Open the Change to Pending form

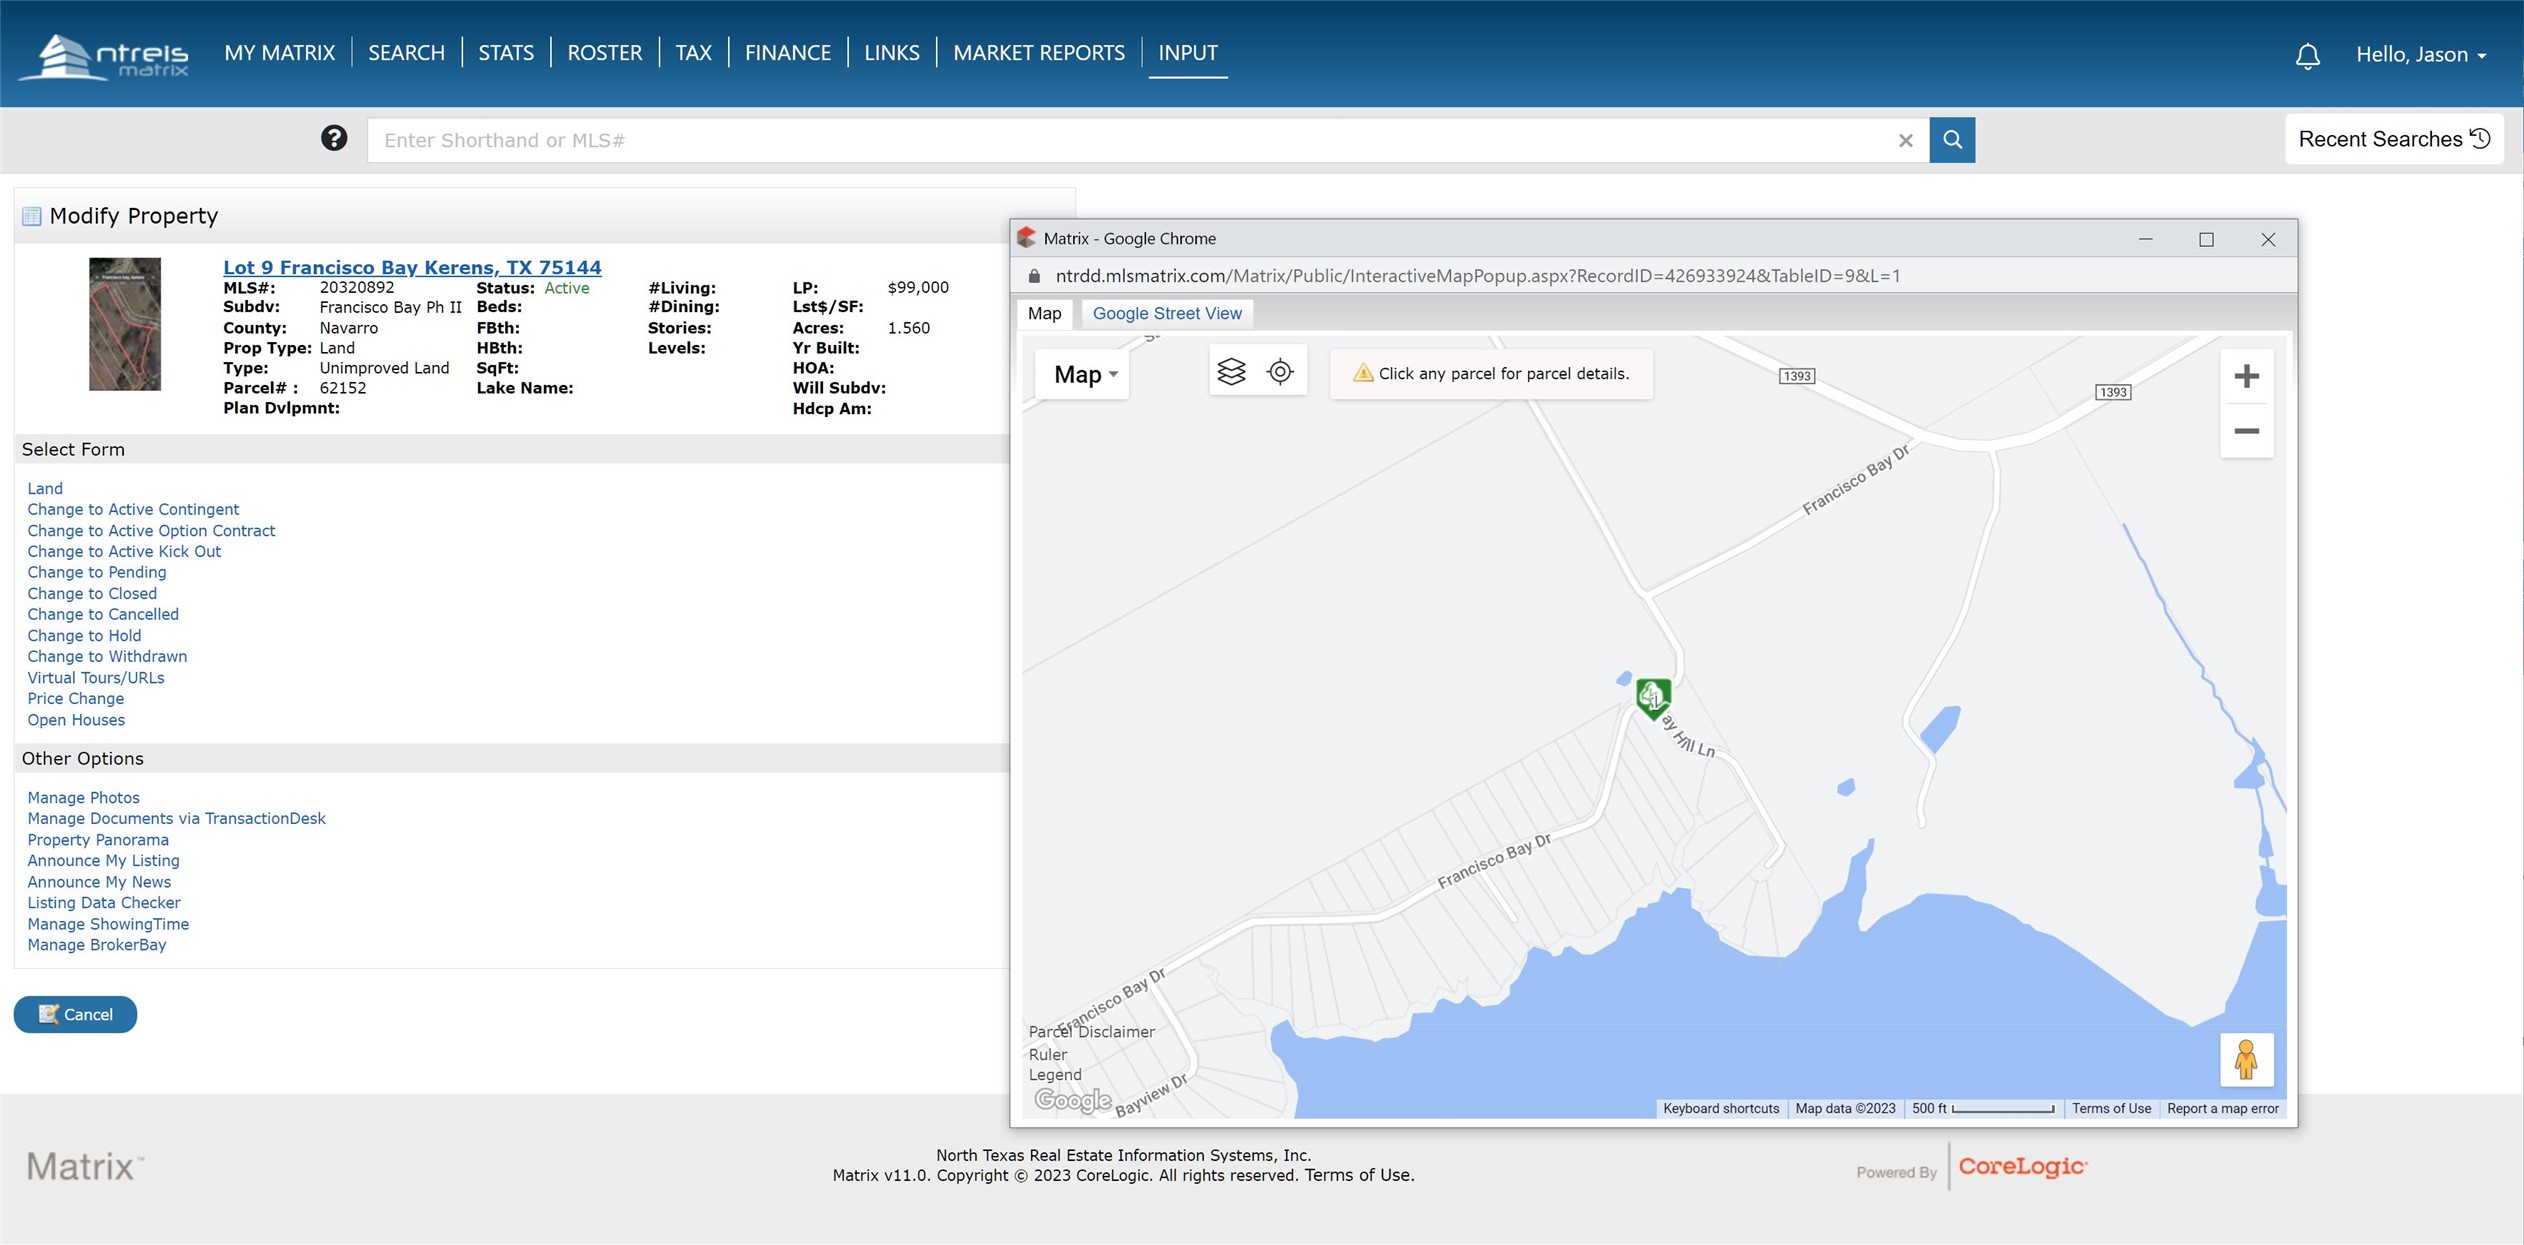click(96, 572)
